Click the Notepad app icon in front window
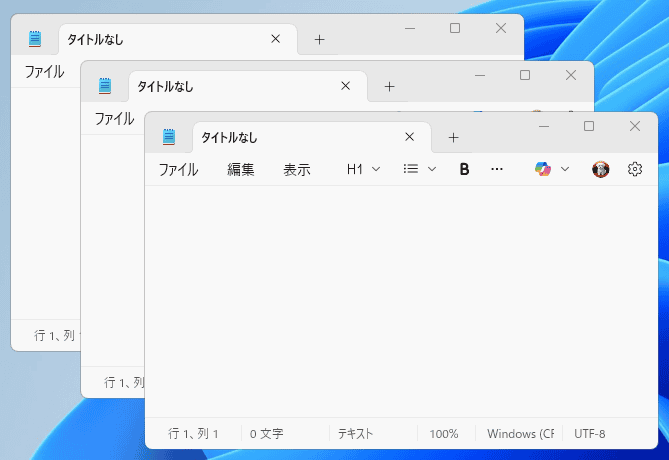The height and width of the screenshot is (460, 669). [x=169, y=137]
